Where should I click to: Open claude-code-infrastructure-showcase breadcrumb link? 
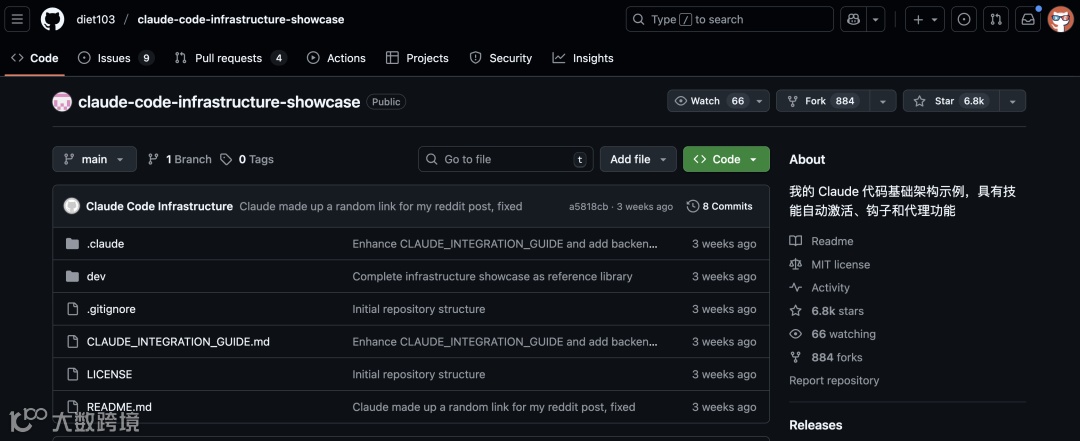click(241, 19)
